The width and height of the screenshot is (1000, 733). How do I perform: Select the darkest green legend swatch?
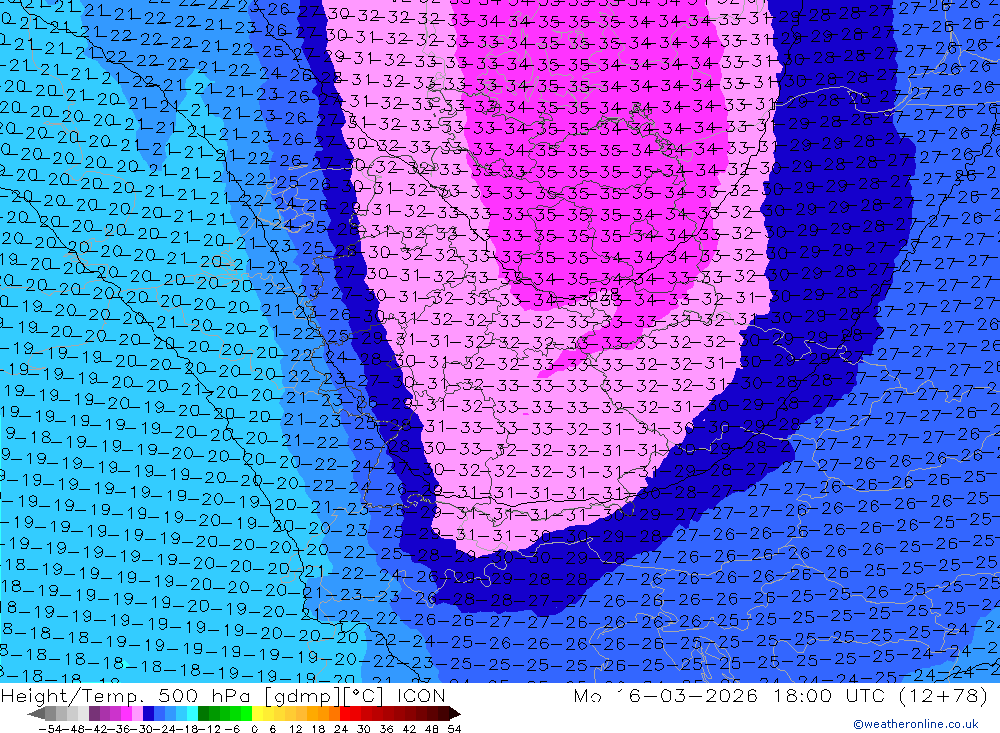(x=203, y=714)
